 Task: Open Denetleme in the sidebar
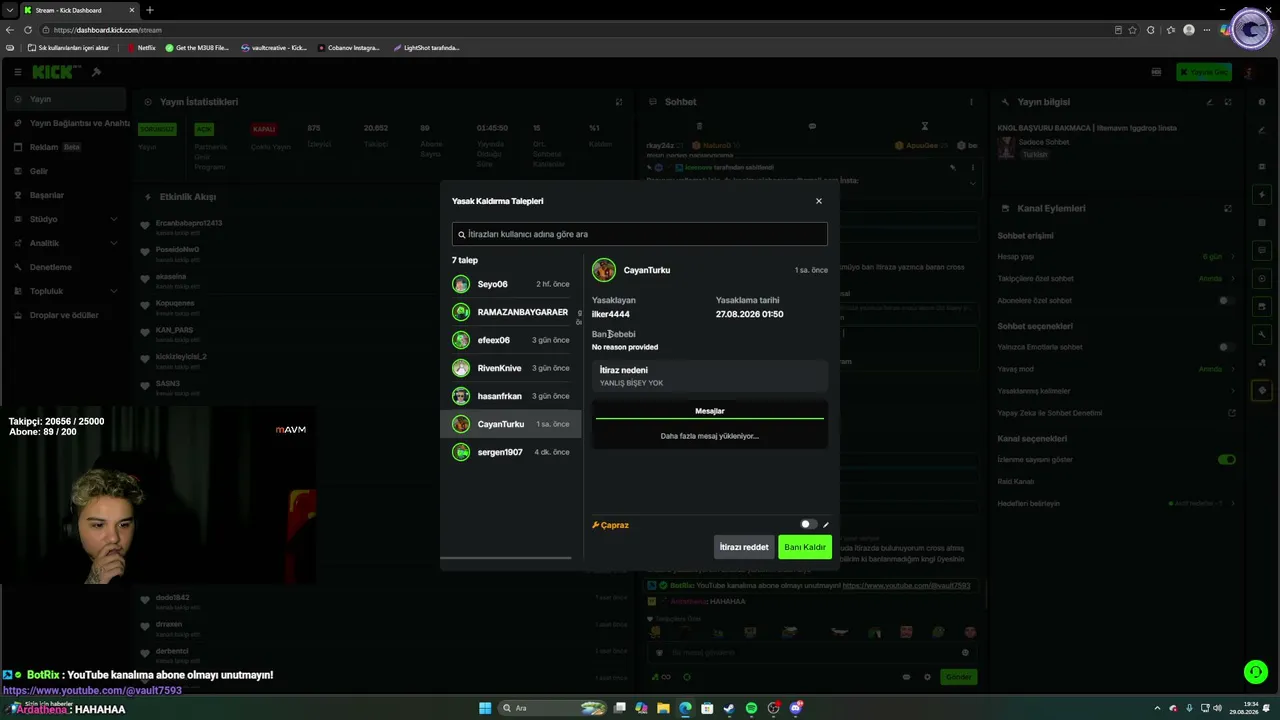click(66, 267)
